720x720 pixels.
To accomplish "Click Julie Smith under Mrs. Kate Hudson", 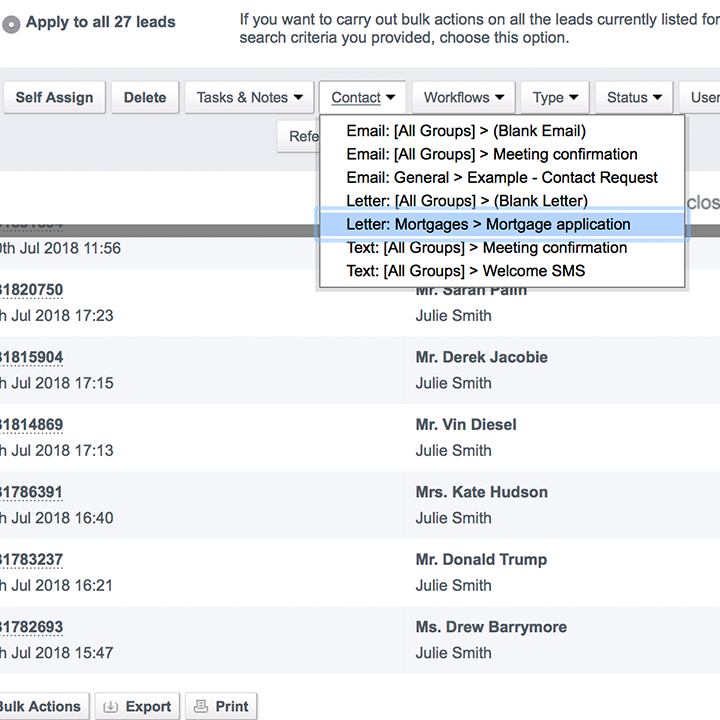I will pos(454,518).
